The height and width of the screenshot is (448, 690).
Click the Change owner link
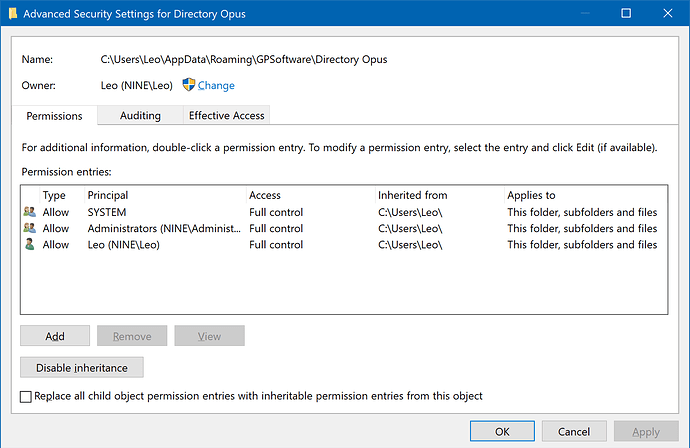[x=216, y=85]
